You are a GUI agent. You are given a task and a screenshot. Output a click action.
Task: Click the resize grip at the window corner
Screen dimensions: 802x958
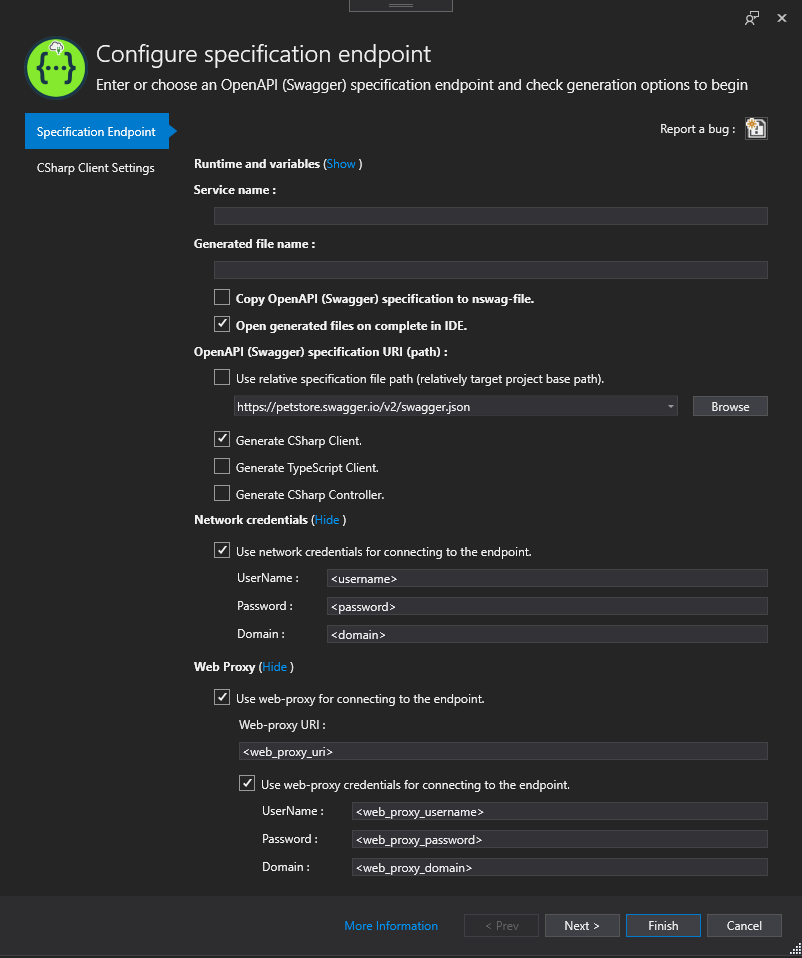click(x=795, y=949)
